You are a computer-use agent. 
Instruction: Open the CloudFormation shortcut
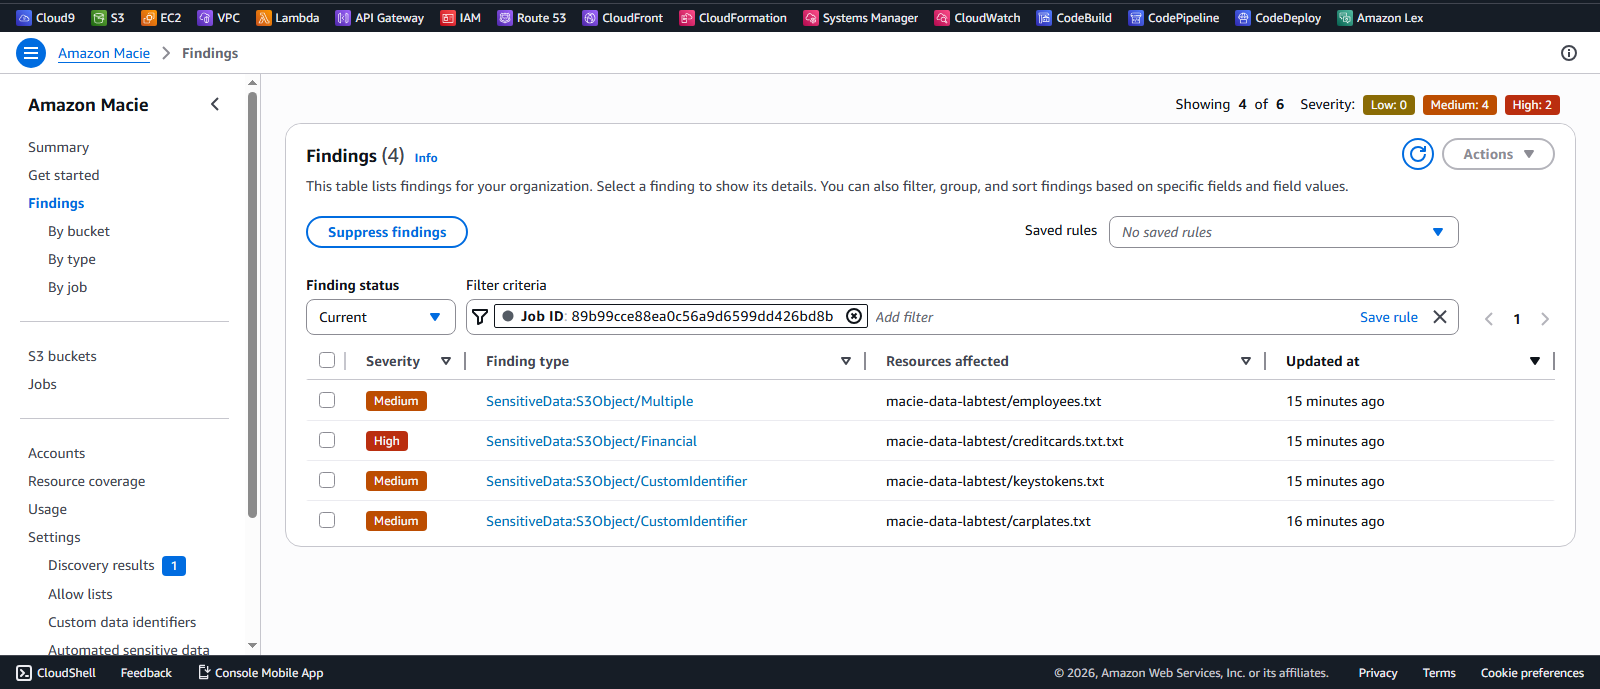pyautogui.click(x=732, y=17)
